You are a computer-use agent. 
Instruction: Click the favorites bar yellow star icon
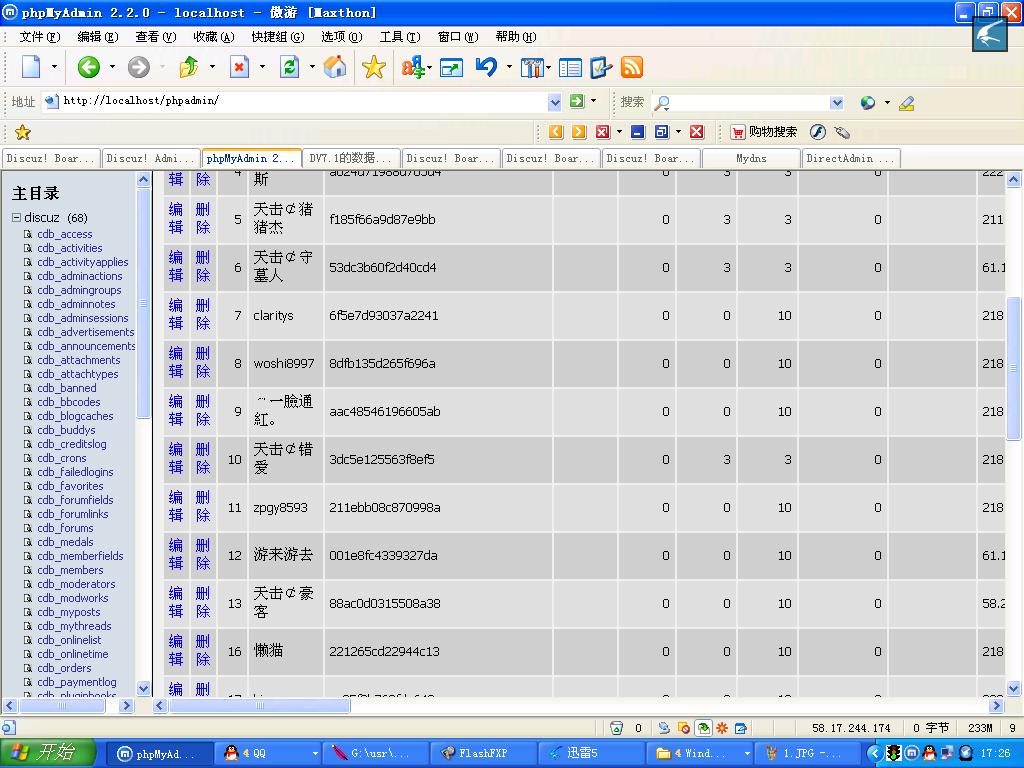(x=23, y=133)
